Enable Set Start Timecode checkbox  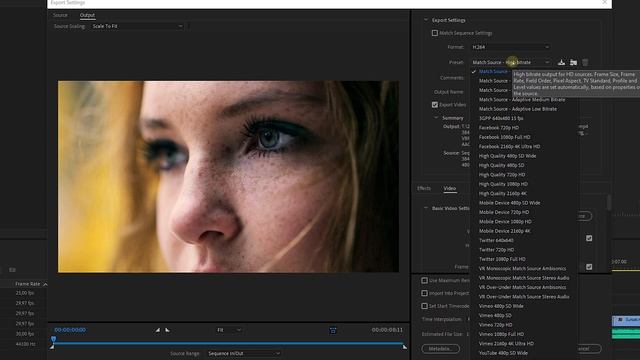(x=424, y=306)
